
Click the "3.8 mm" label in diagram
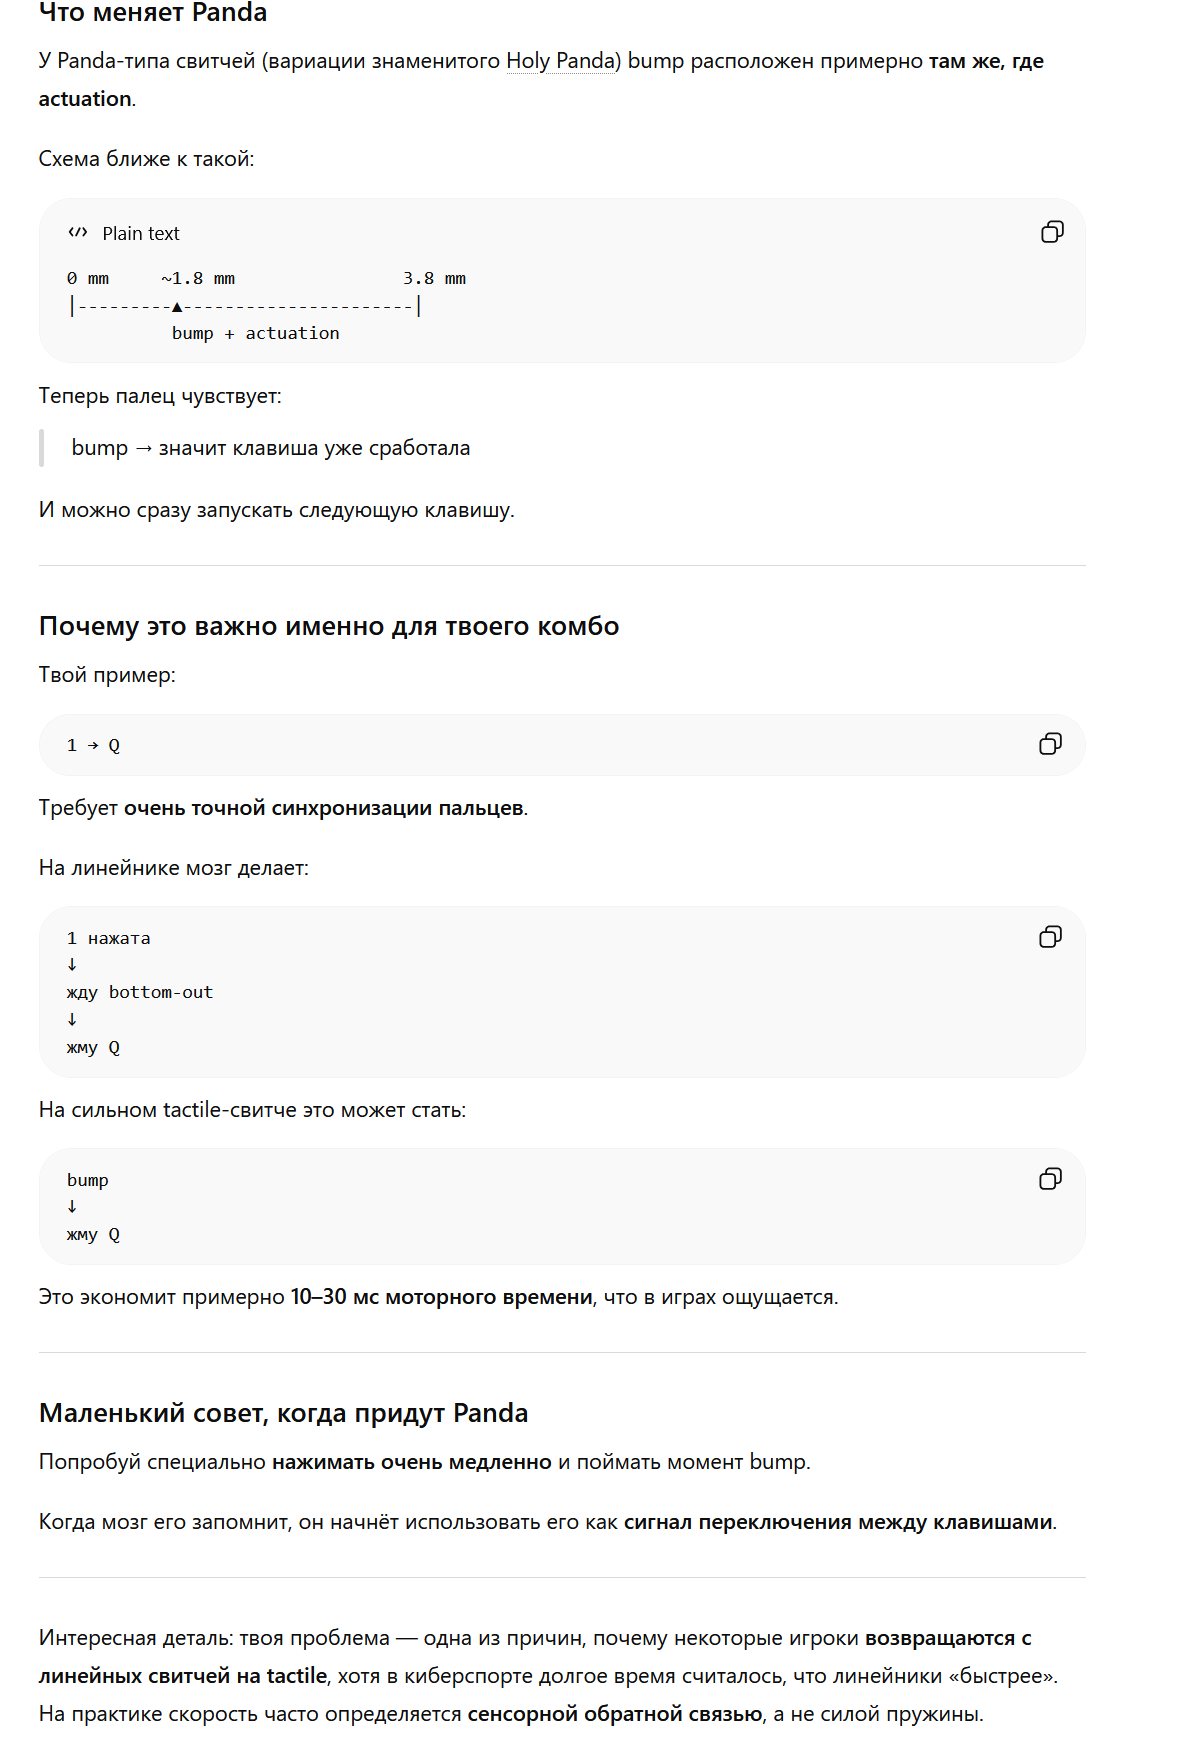point(435,278)
